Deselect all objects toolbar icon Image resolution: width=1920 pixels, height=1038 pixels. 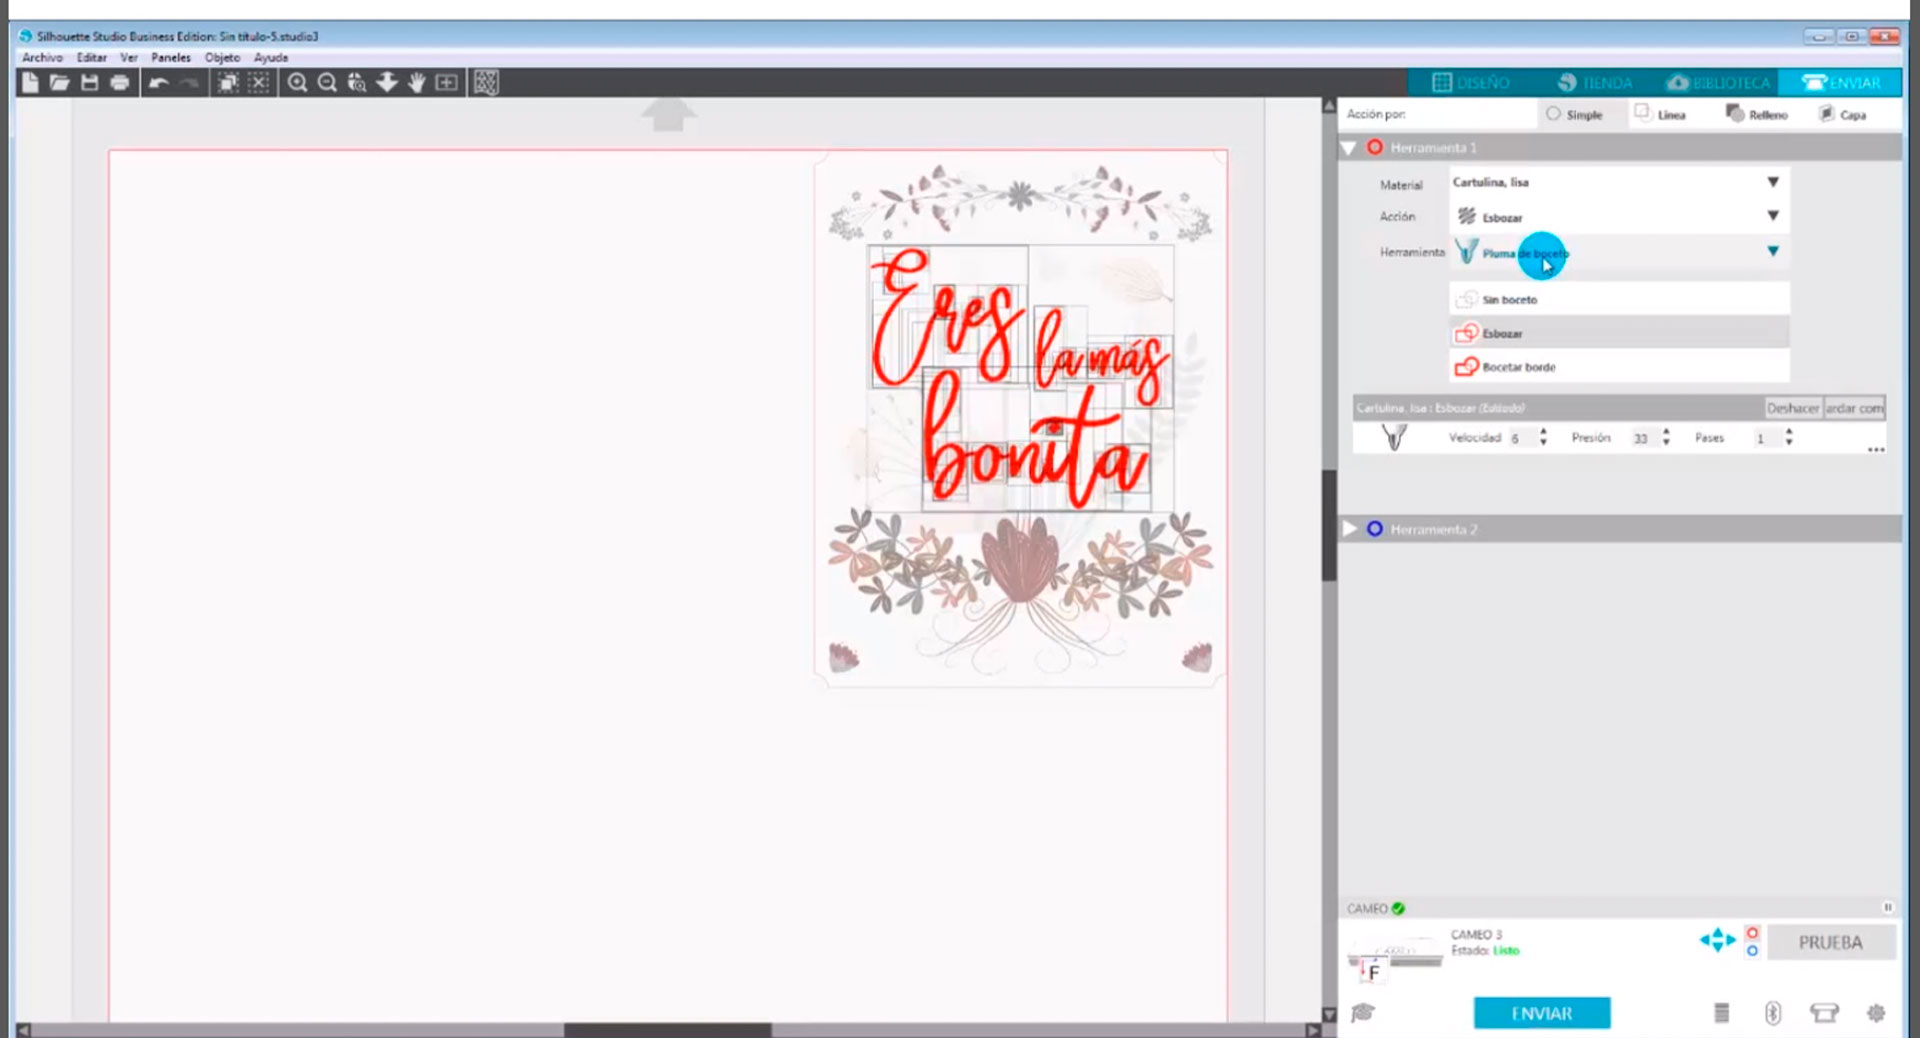click(x=259, y=83)
